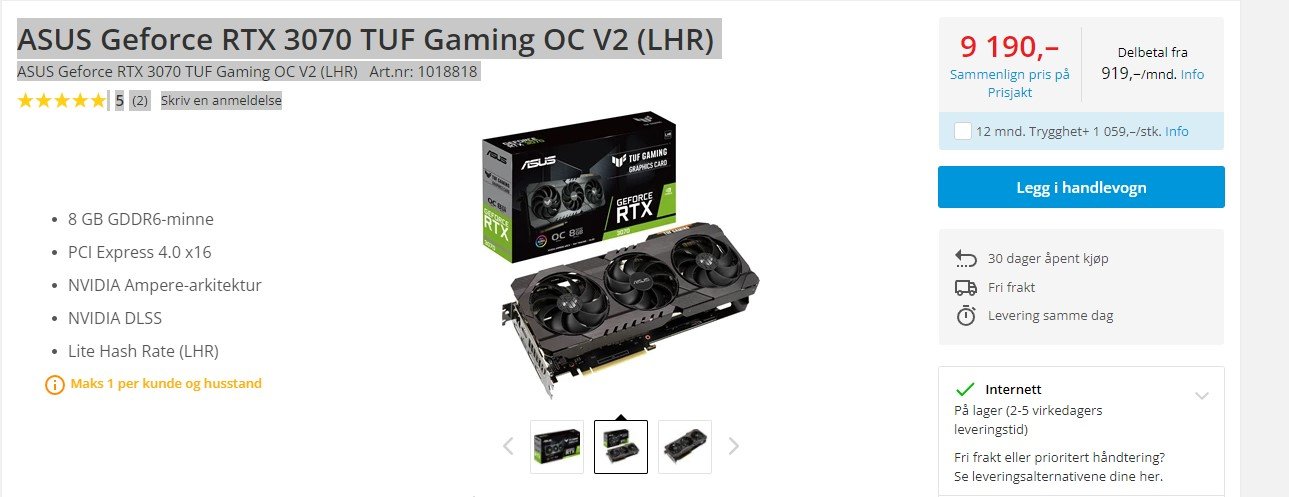Click the Levering samme dag stopwatch icon

coord(966,316)
